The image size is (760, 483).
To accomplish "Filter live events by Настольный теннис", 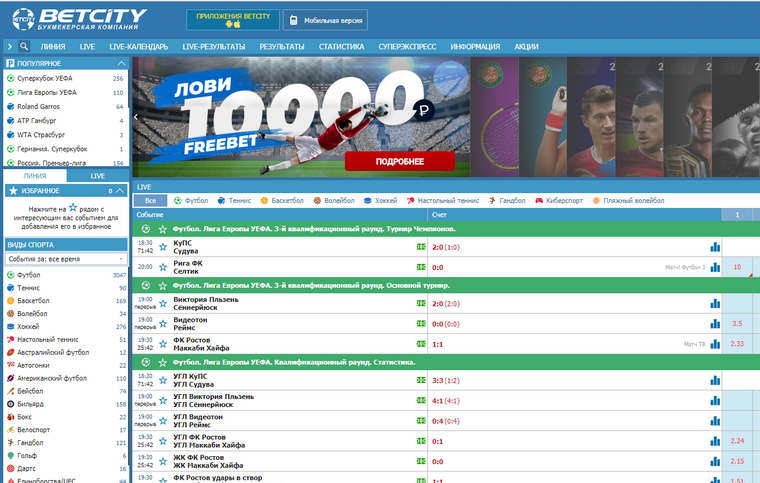I will 443,201.
